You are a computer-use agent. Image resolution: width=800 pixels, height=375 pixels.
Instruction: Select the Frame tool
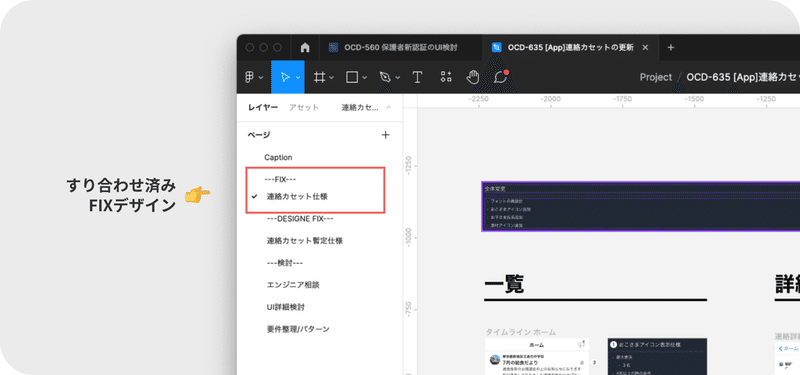click(319, 77)
